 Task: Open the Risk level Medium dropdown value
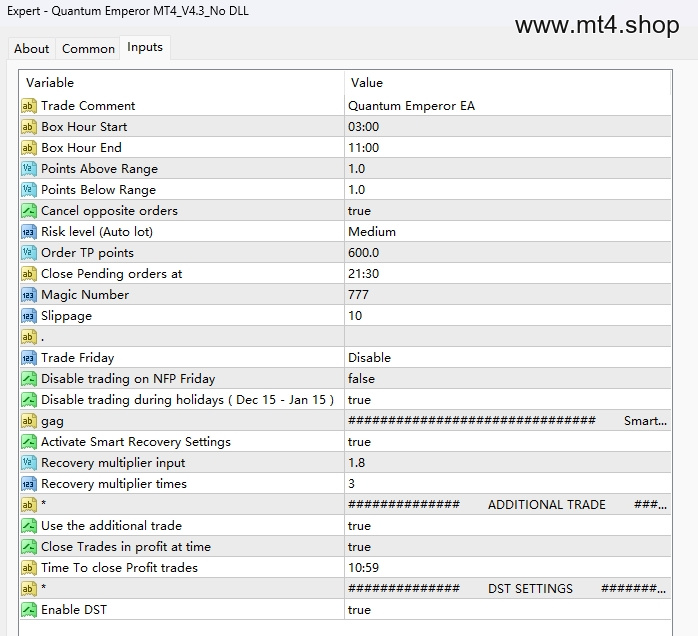tap(507, 232)
